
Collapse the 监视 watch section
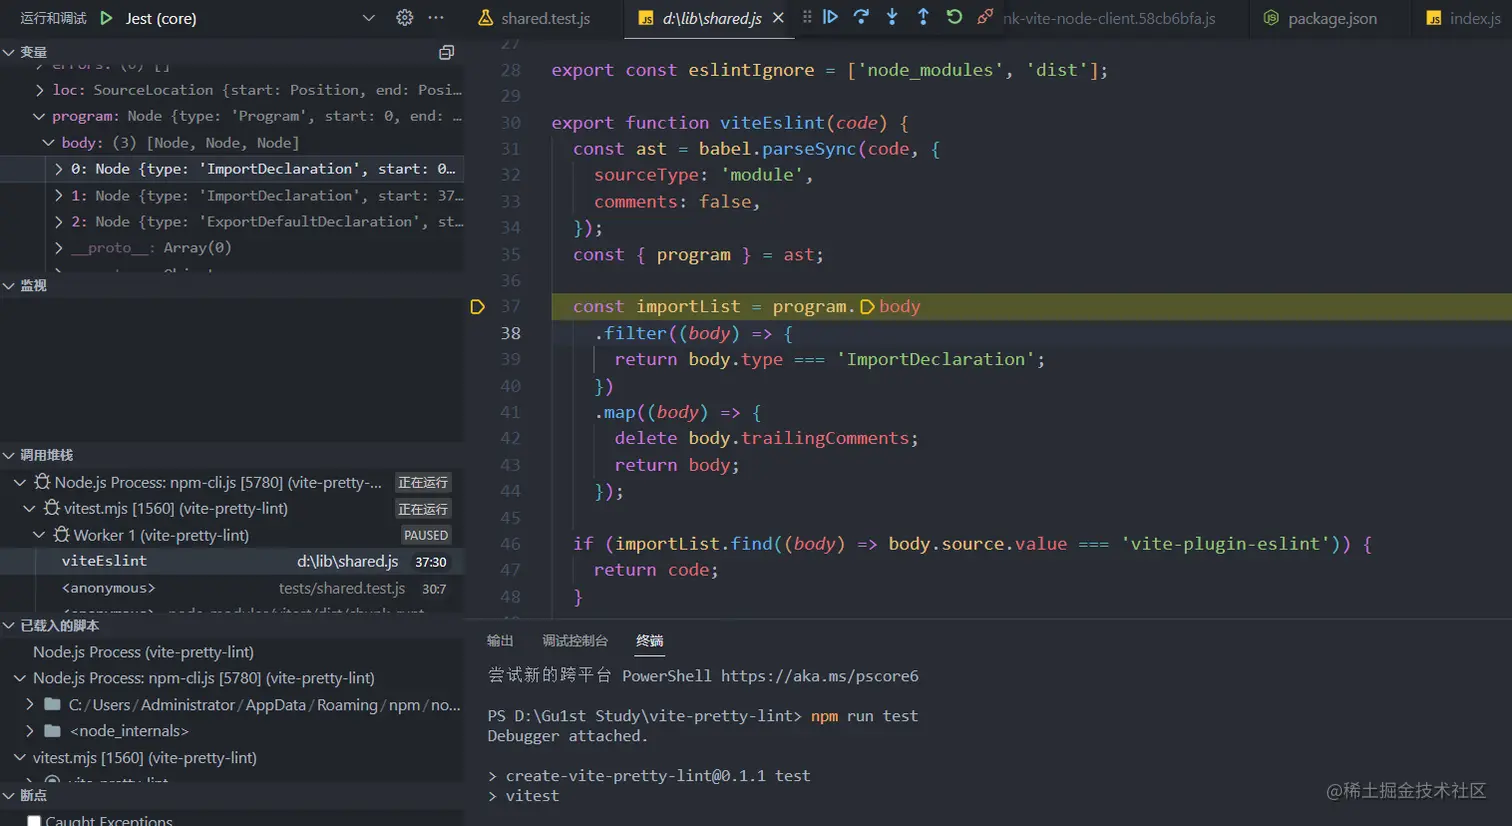coord(9,286)
